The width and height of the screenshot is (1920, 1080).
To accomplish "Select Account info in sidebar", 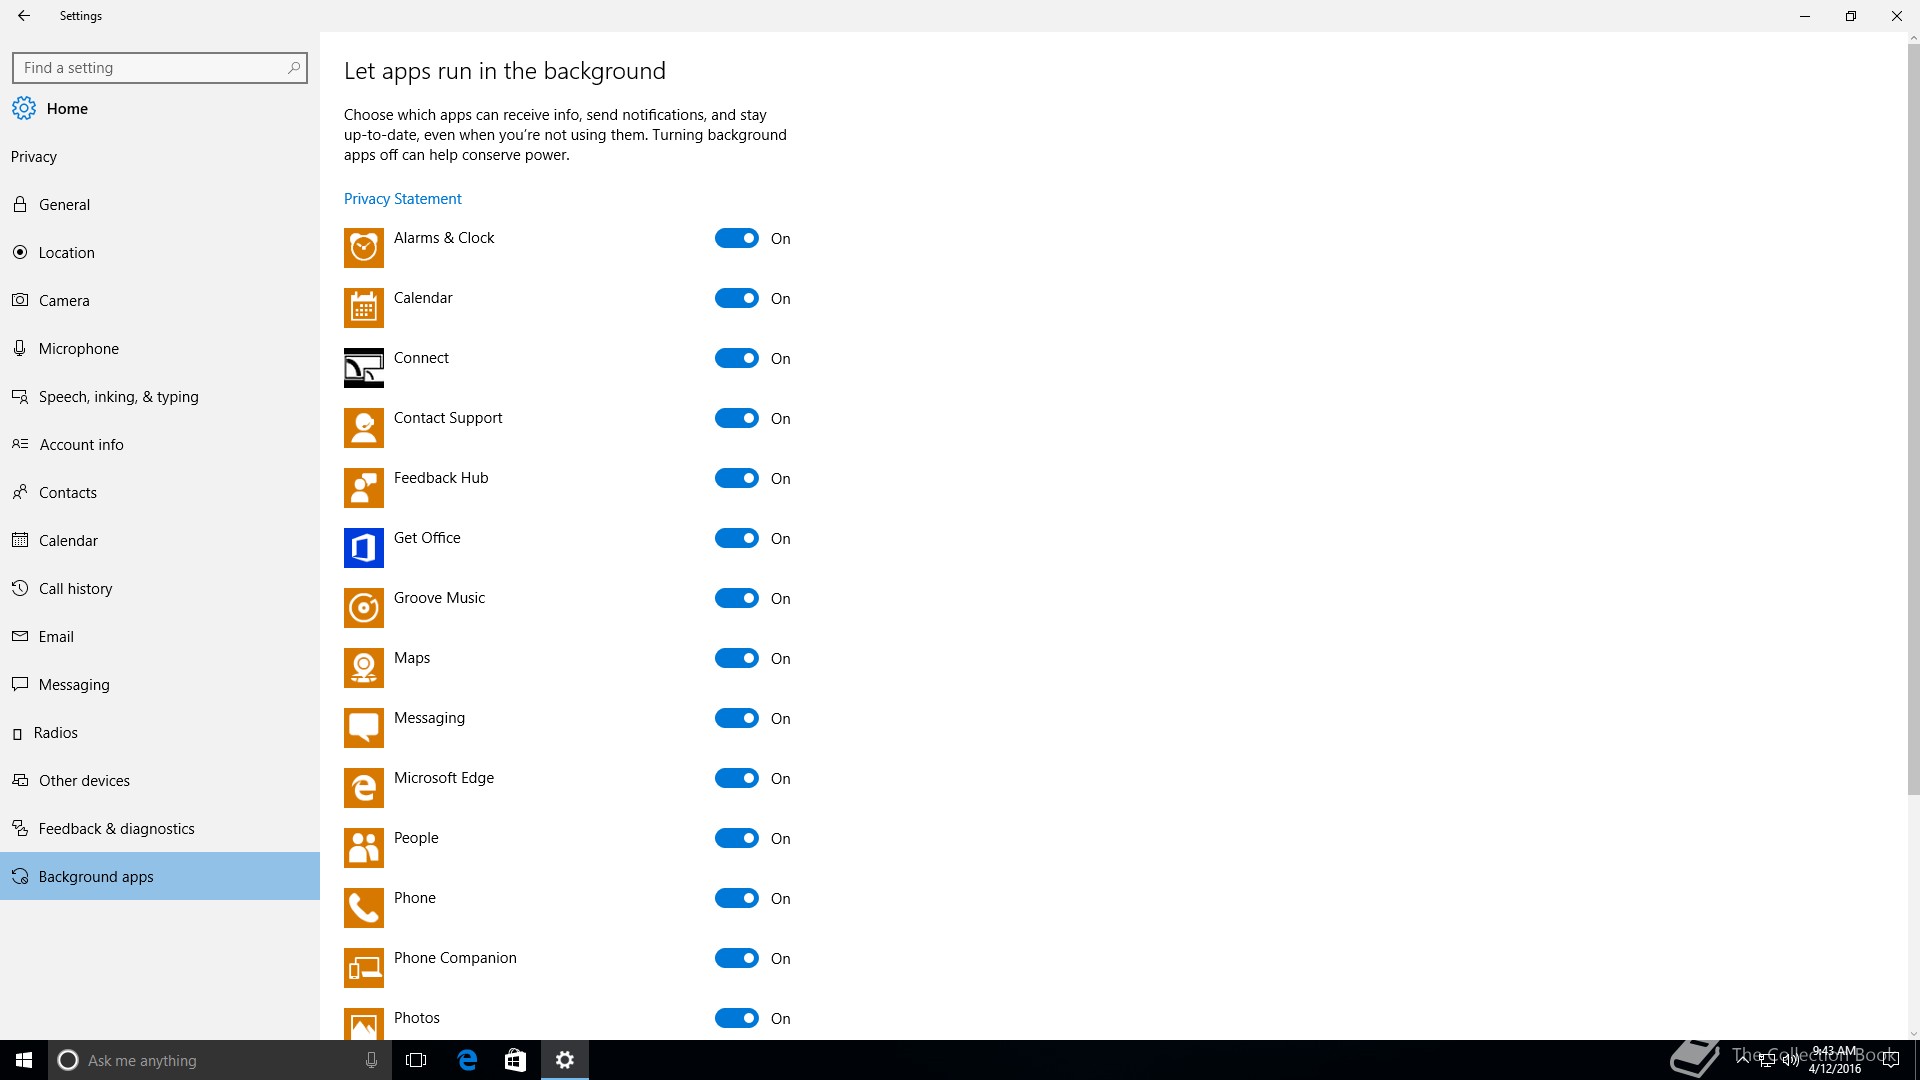I will click(160, 444).
